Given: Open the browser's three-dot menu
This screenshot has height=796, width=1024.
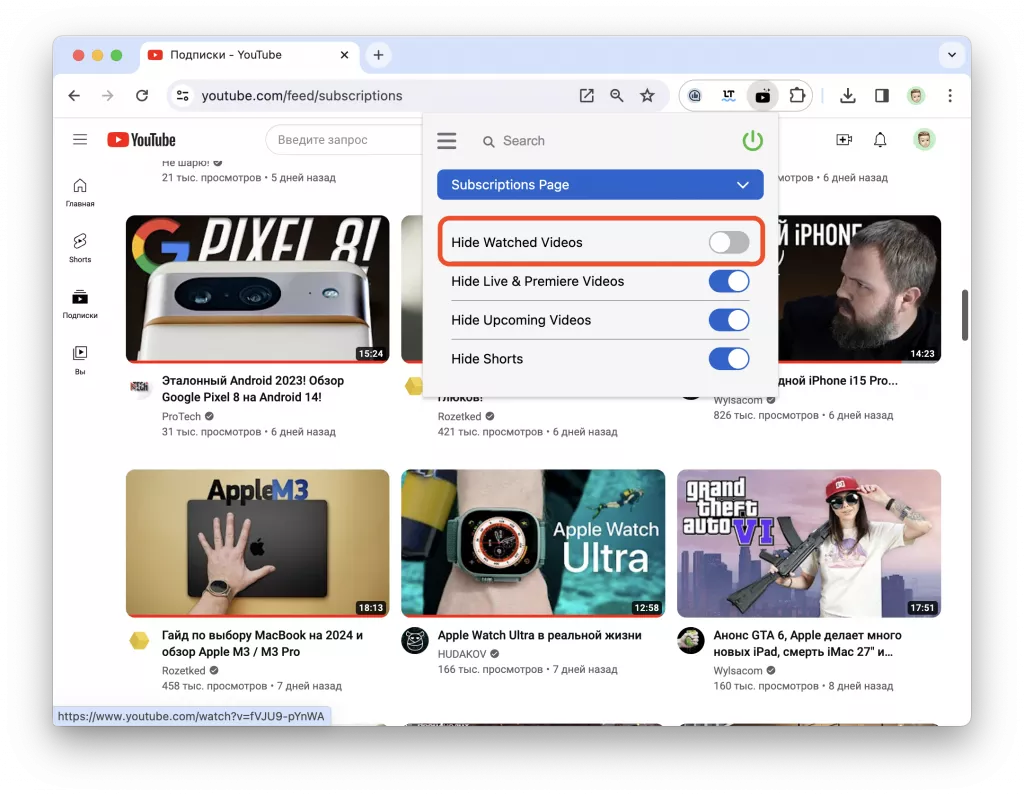Looking at the screenshot, I should [949, 95].
